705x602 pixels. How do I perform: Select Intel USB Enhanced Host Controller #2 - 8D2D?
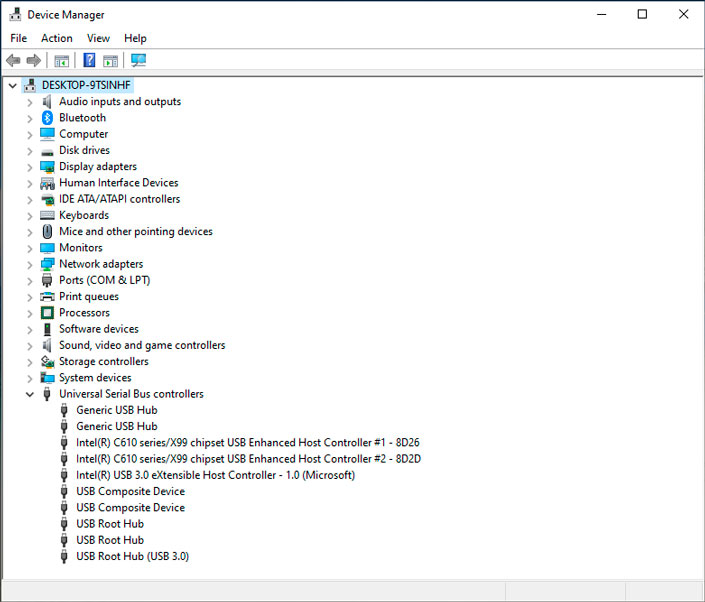click(248, 459)
